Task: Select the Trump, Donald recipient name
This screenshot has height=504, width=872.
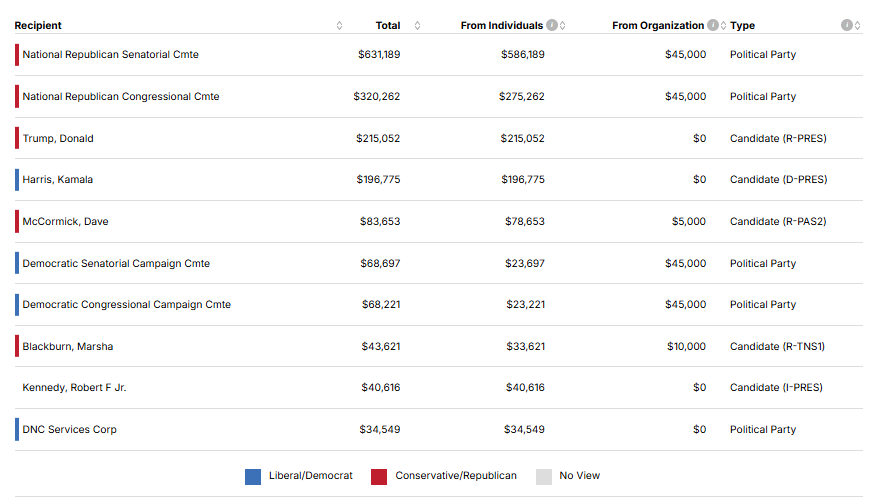Action: 58,139
